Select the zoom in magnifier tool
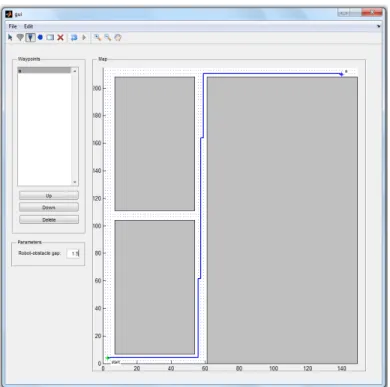The height and width of the screenshot is (387, 390). 97,37
